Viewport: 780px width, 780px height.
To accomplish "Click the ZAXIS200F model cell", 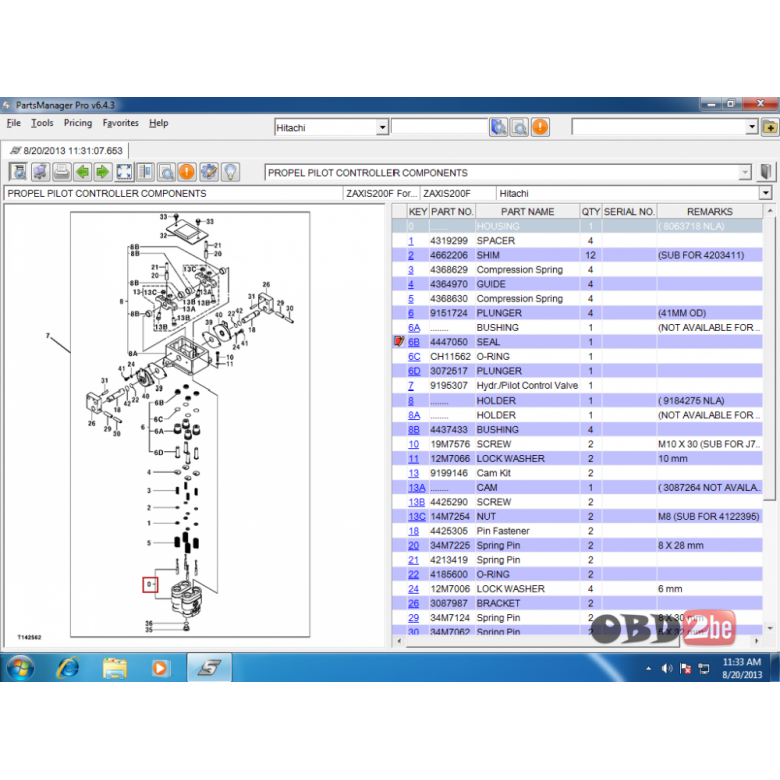I will 458,193.
